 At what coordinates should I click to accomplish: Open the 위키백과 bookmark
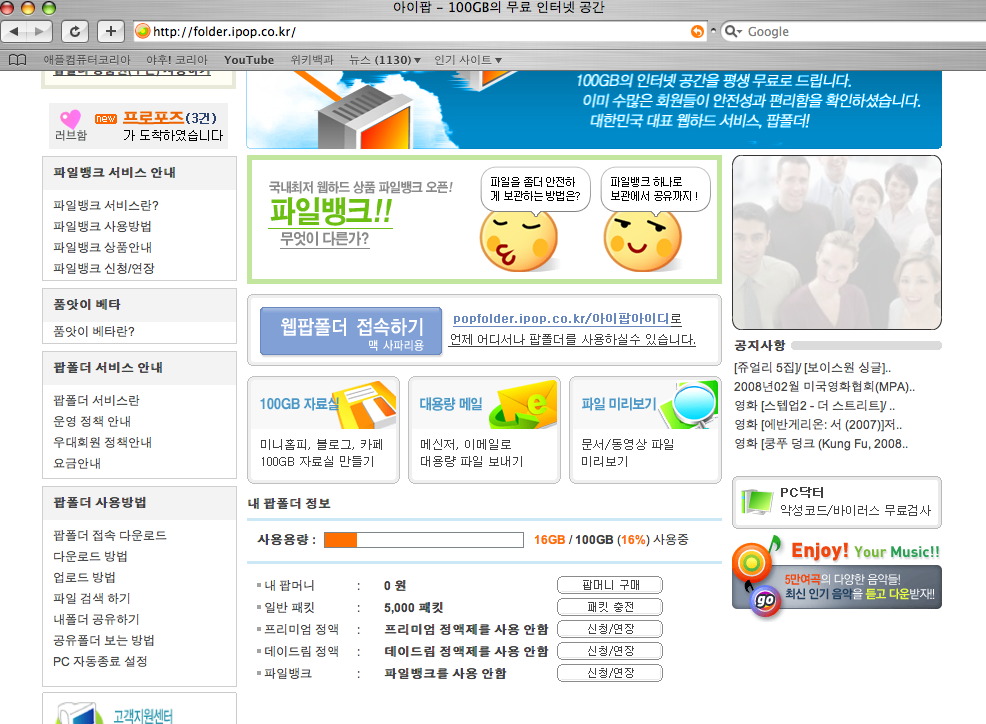pos(312,60)
